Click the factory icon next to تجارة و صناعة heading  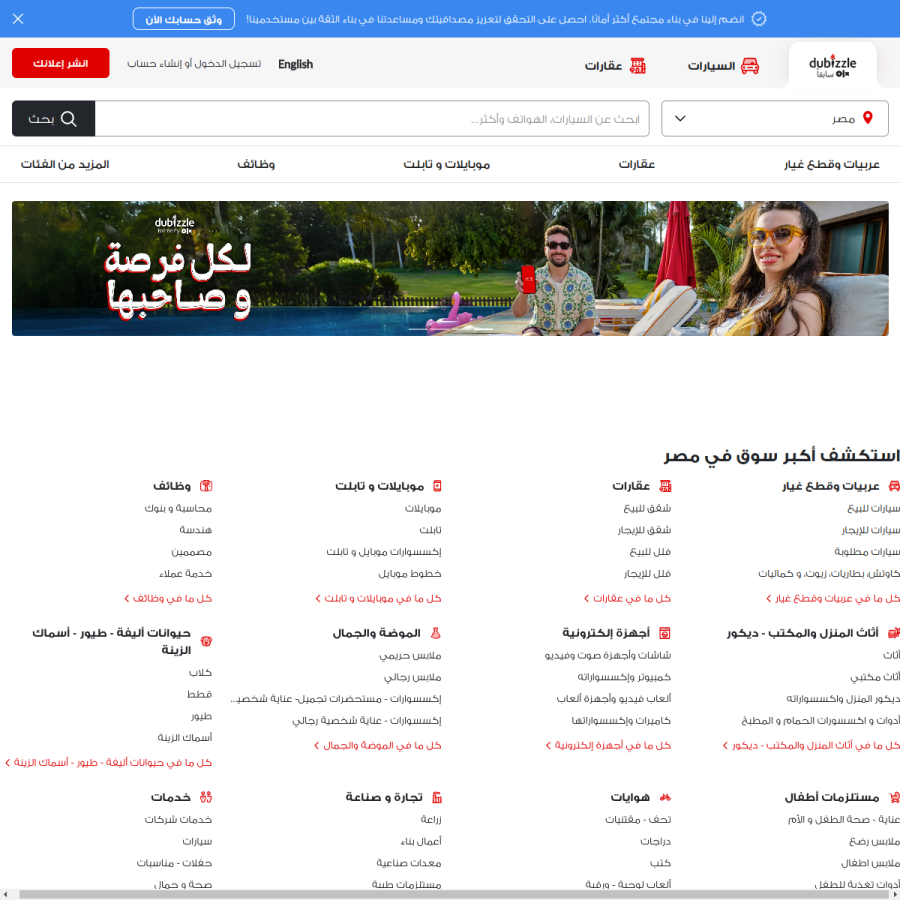click(437, 797)
